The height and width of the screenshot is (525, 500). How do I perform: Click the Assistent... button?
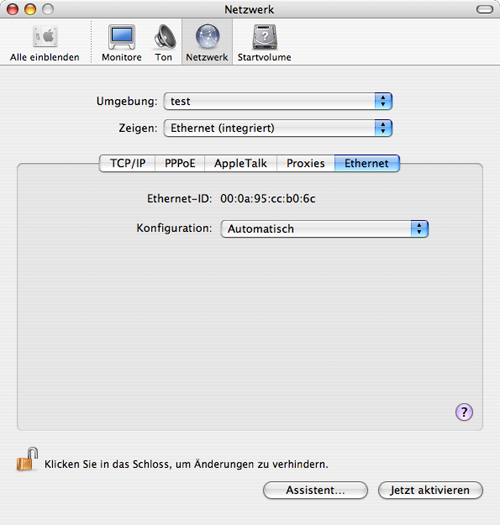(x=315, y=490)
